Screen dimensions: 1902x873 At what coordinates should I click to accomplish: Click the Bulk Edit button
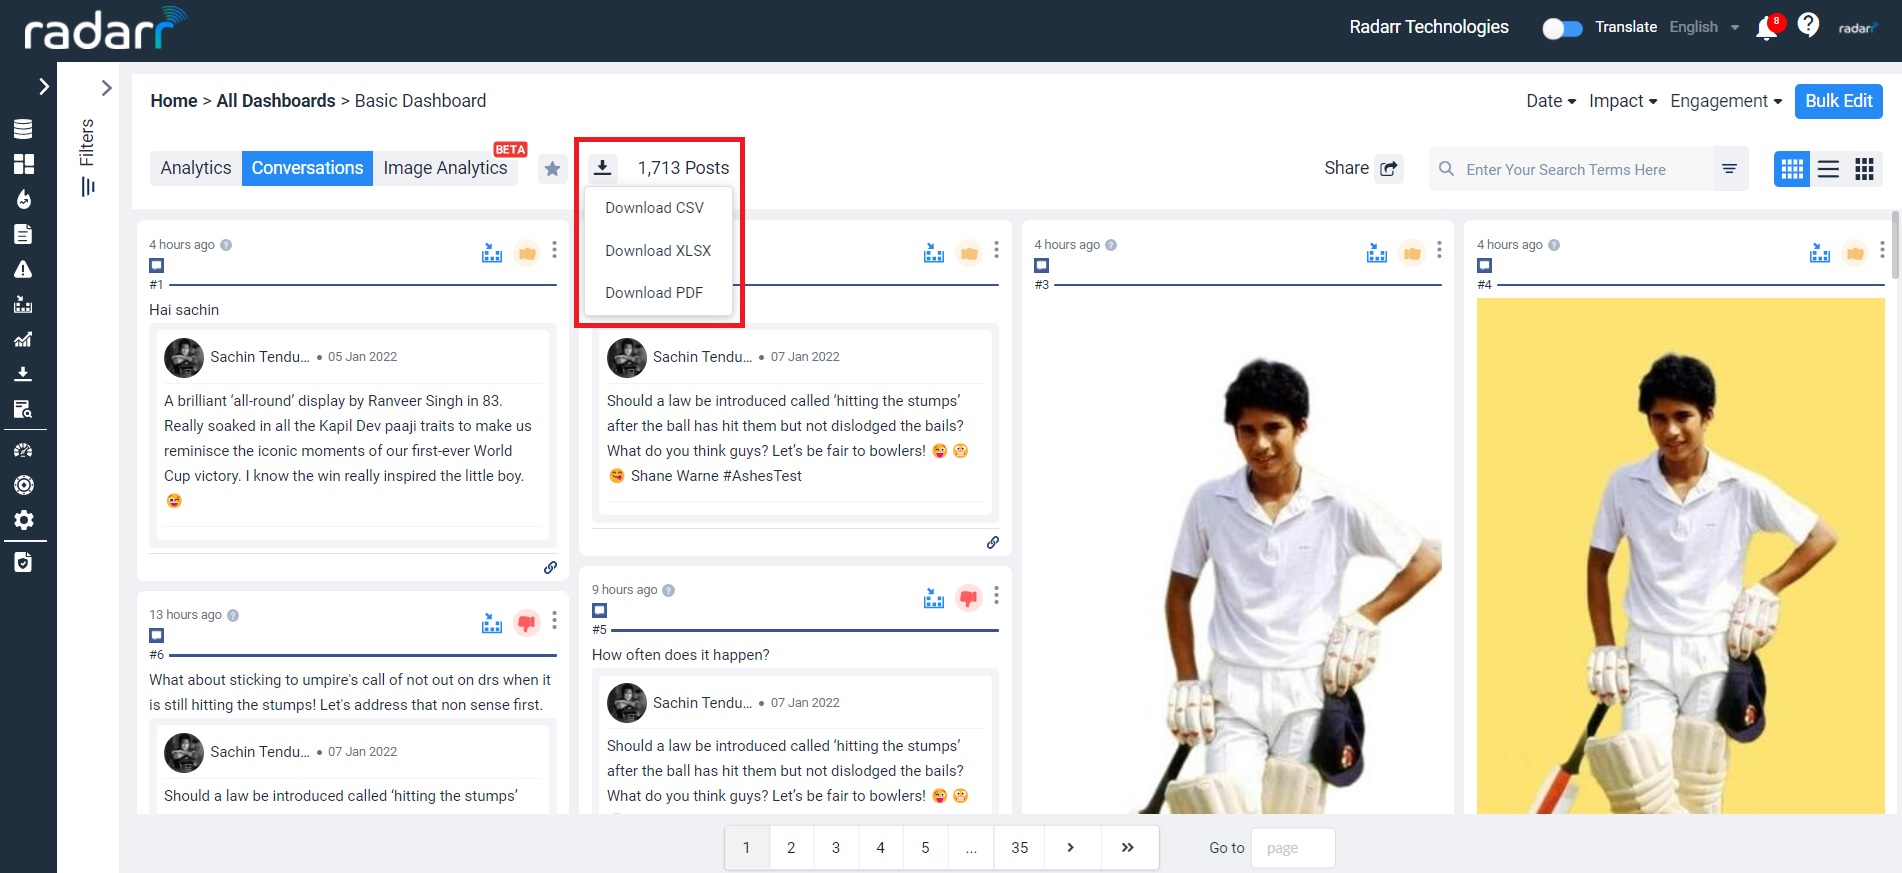click(x=1839, y=101)
